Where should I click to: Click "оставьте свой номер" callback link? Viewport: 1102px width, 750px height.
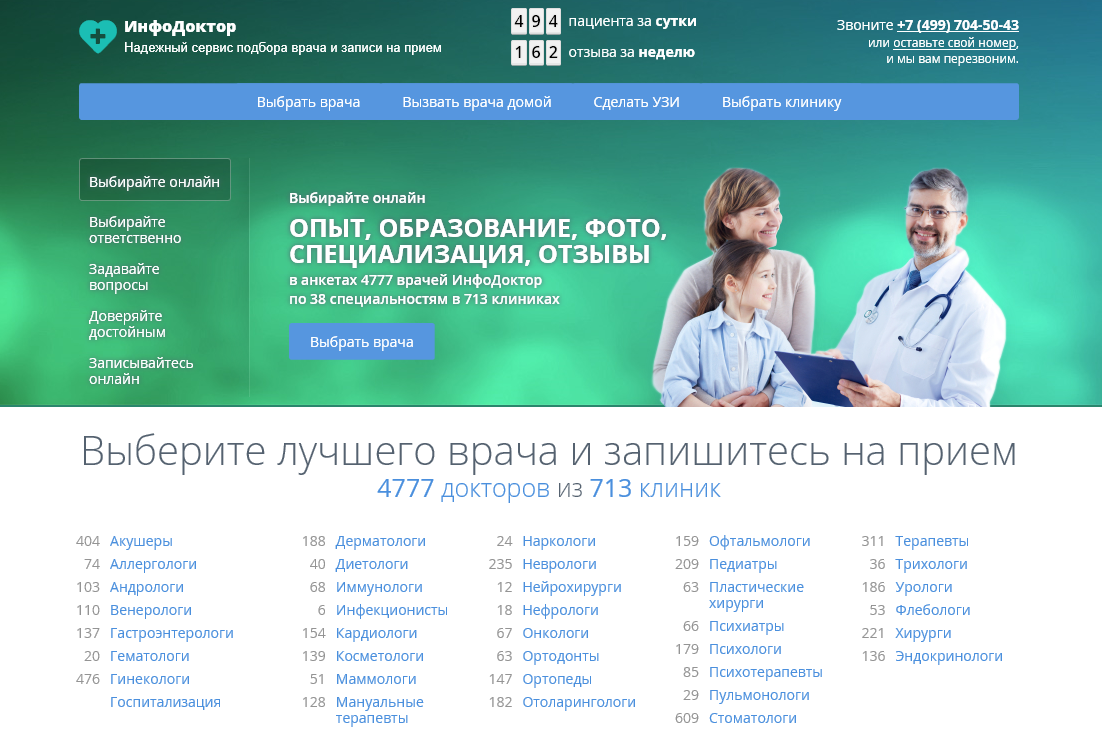click(x=954, y=42)
